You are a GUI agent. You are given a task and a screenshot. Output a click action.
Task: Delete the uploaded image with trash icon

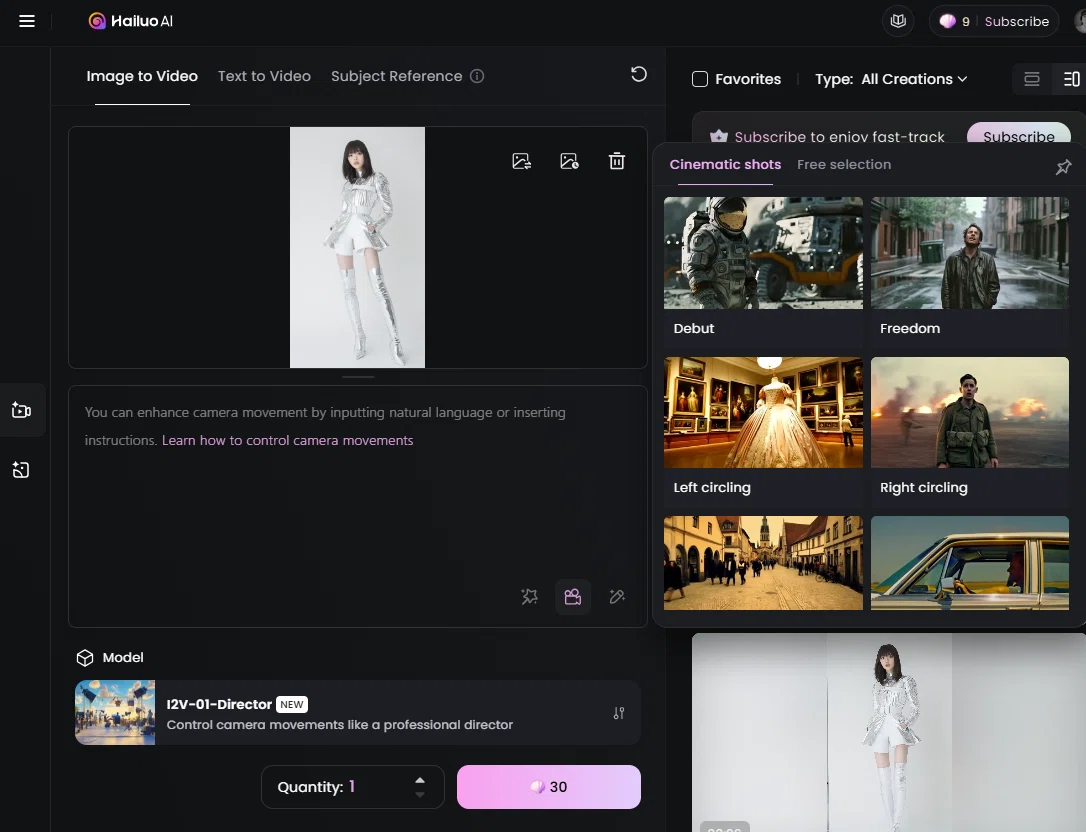[x=616, y=161]
